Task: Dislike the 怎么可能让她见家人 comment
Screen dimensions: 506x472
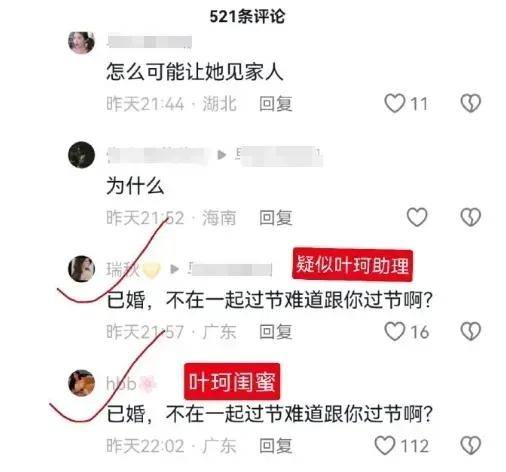Action: pos(471,103)
